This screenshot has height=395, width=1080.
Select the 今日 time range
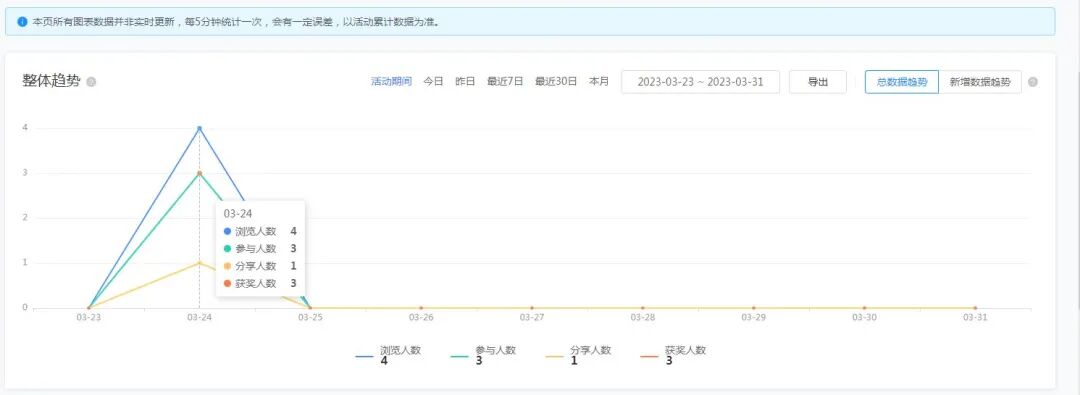click(433, 81)
